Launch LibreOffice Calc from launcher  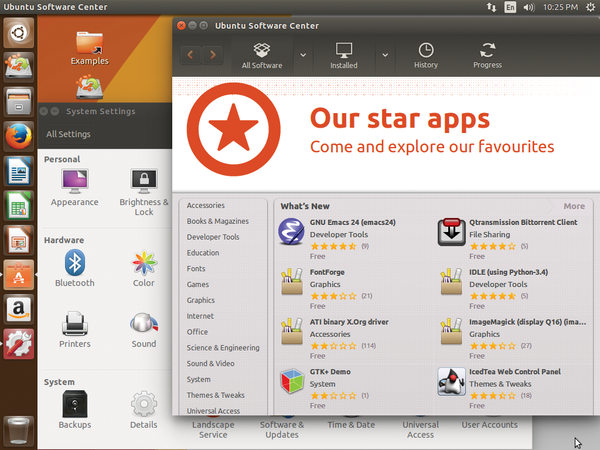coord(18,205)
